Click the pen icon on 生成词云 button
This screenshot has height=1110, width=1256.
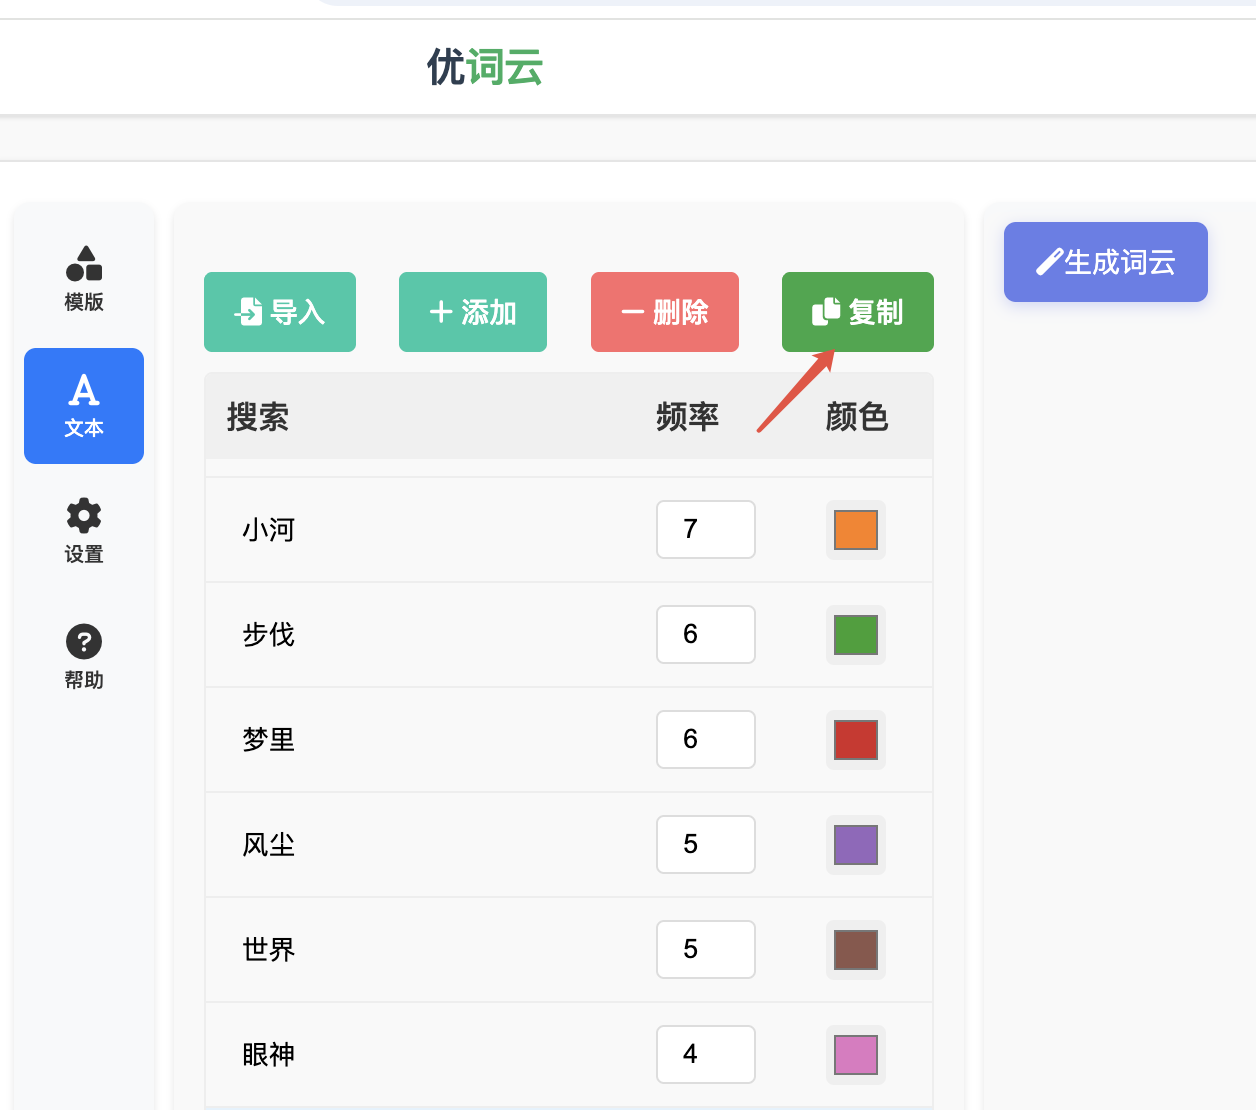pos(1047,261)
